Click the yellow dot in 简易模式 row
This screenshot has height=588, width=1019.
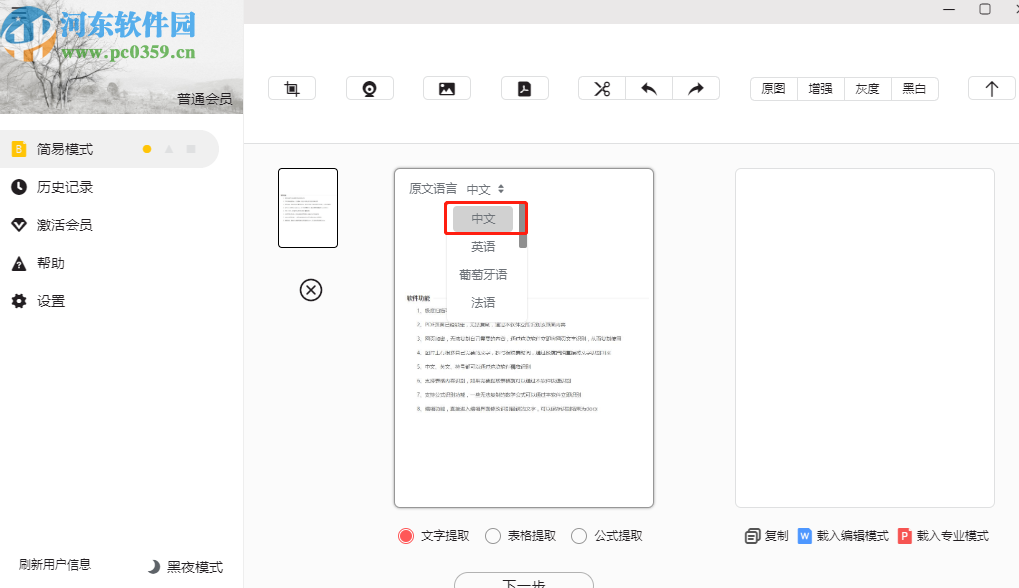click(x=147, y=149)
